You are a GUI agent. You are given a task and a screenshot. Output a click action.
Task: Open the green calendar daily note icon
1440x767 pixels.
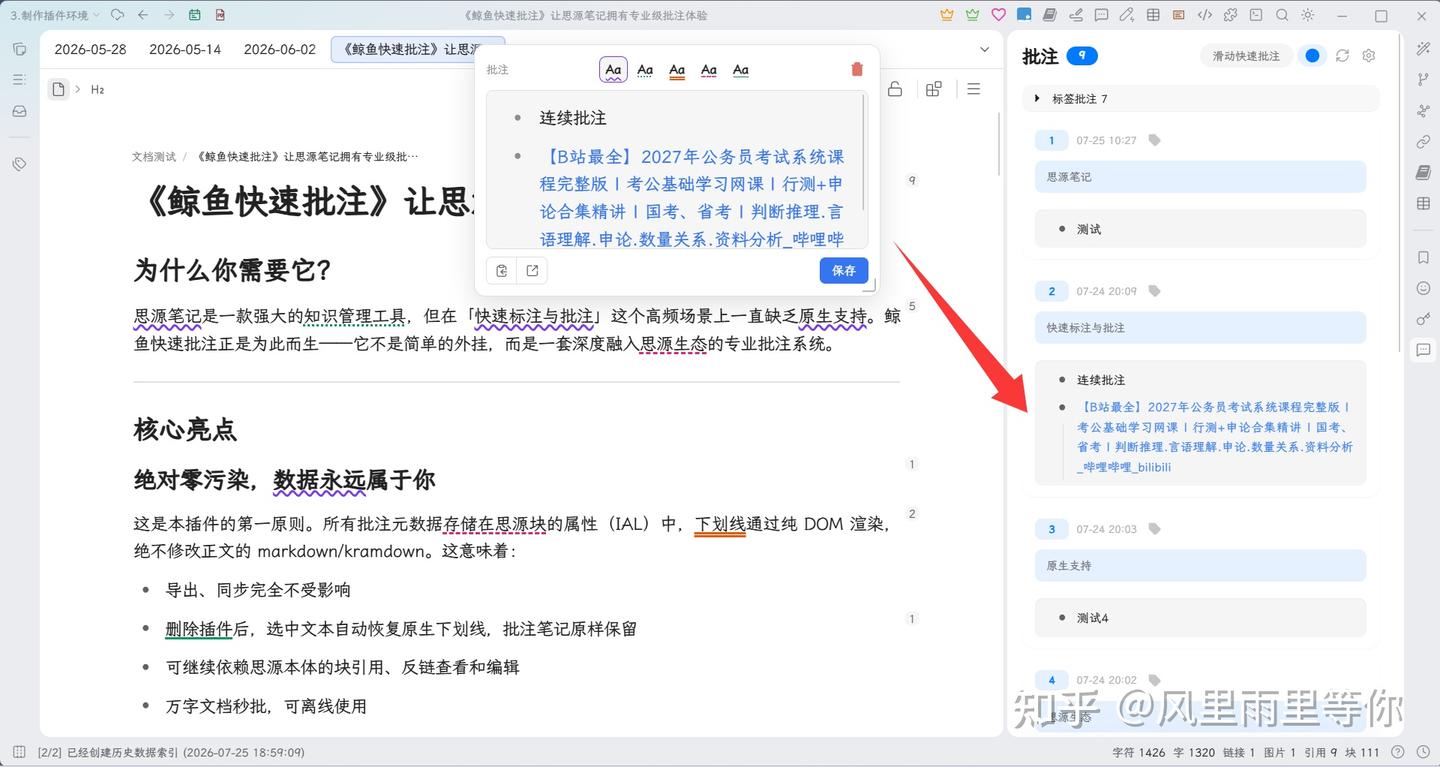[x=194, y=15]
